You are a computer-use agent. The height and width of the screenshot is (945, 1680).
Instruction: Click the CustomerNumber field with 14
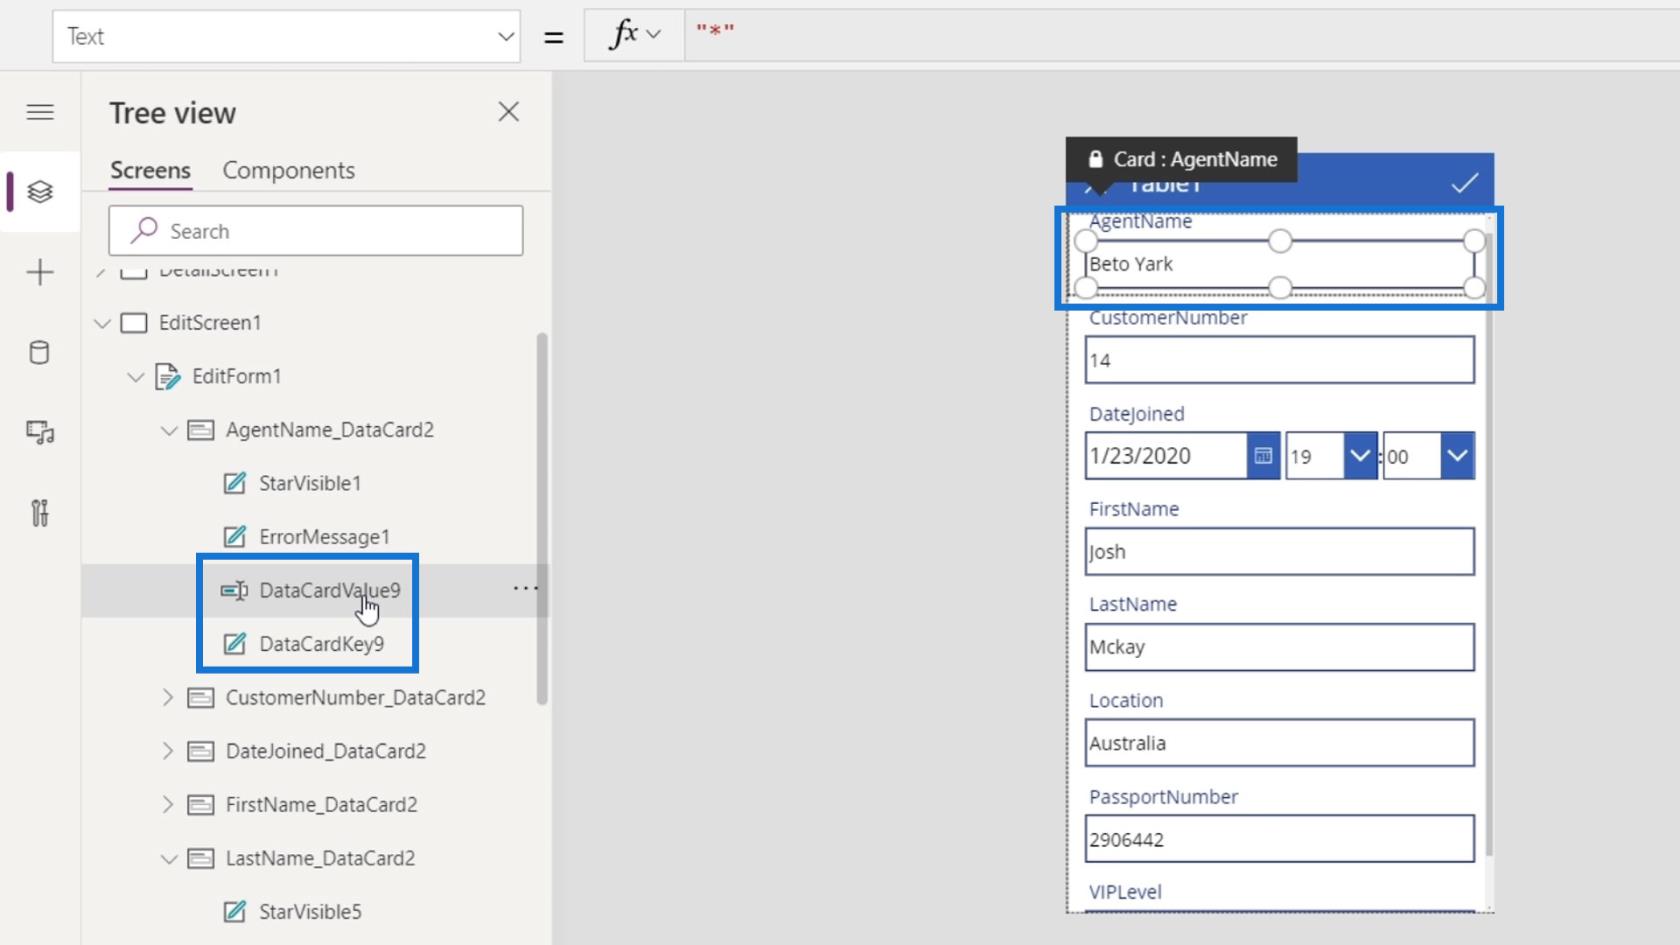click(1279, 360)
